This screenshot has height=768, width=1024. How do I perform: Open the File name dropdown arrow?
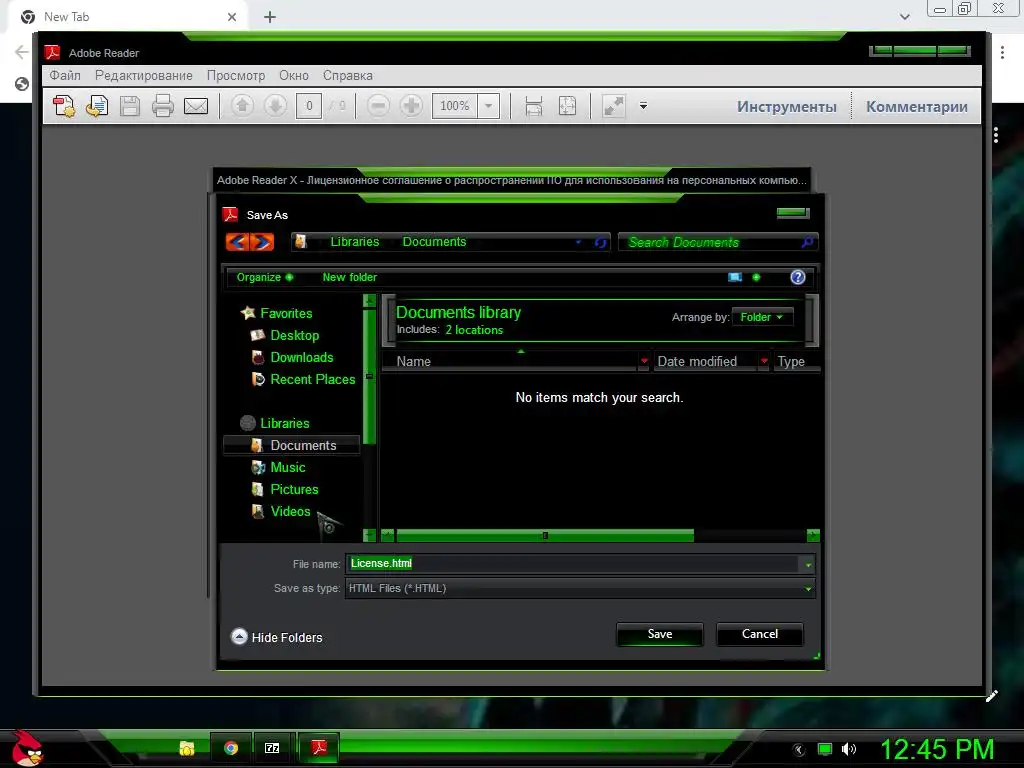[x=808, y=564]
